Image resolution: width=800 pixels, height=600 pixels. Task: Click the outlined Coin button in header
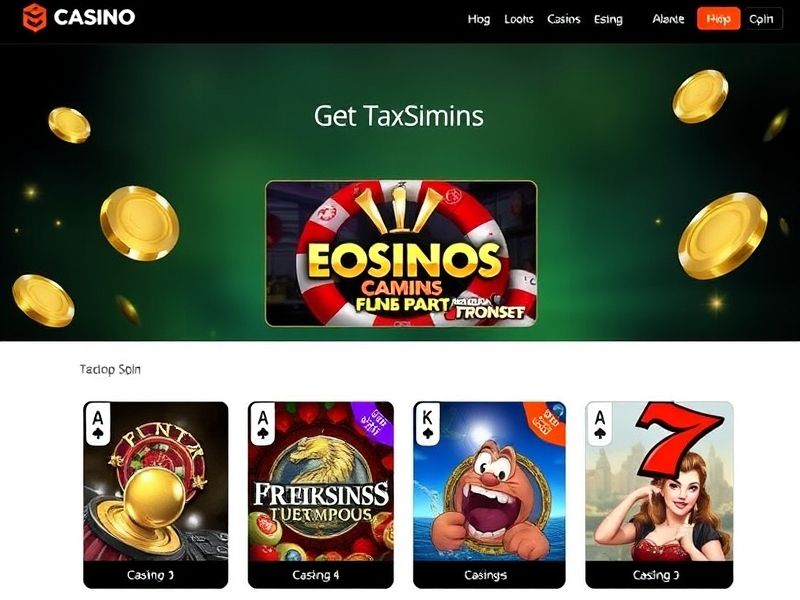coord(761,19)
